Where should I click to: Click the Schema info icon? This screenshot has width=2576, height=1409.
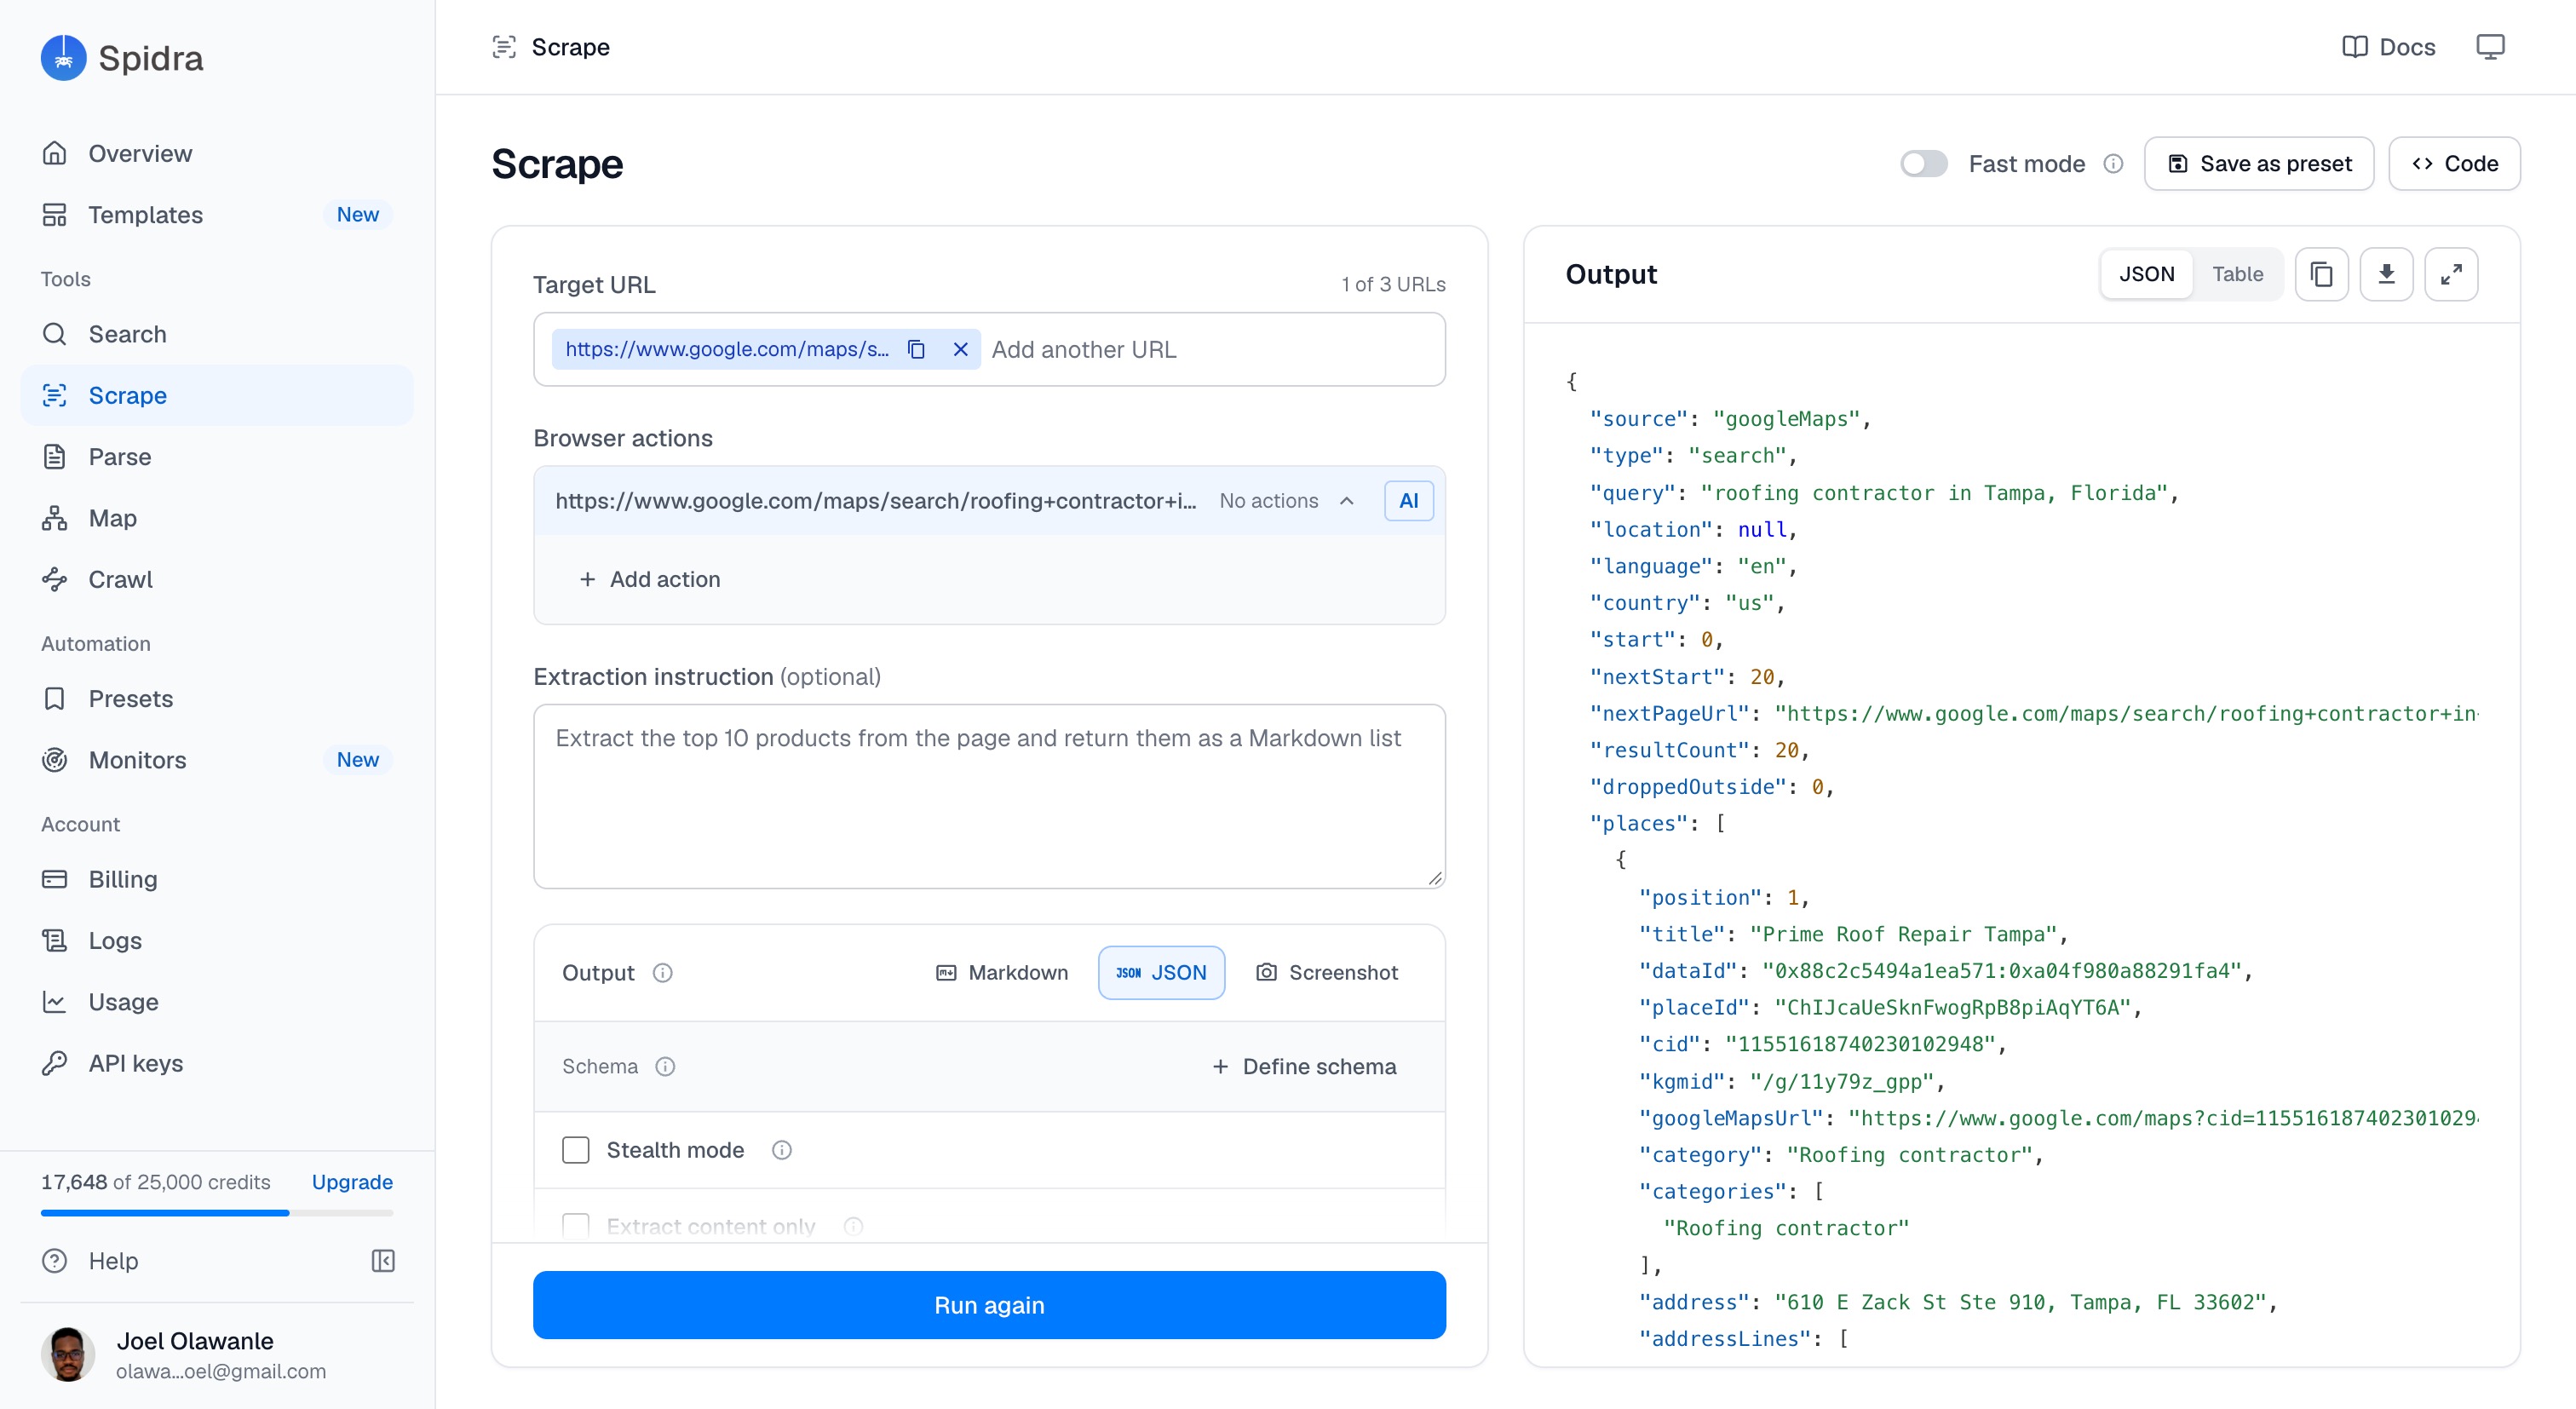coord(665,1067)
